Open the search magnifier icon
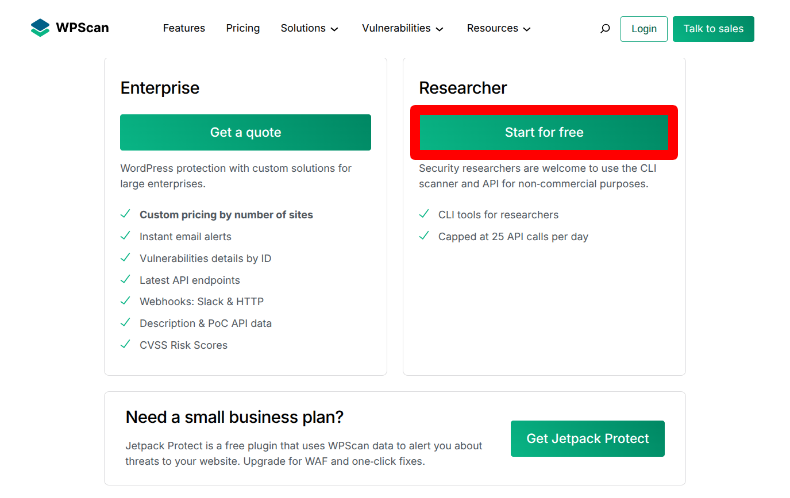The image size is (790, 498). click(605, 29)
